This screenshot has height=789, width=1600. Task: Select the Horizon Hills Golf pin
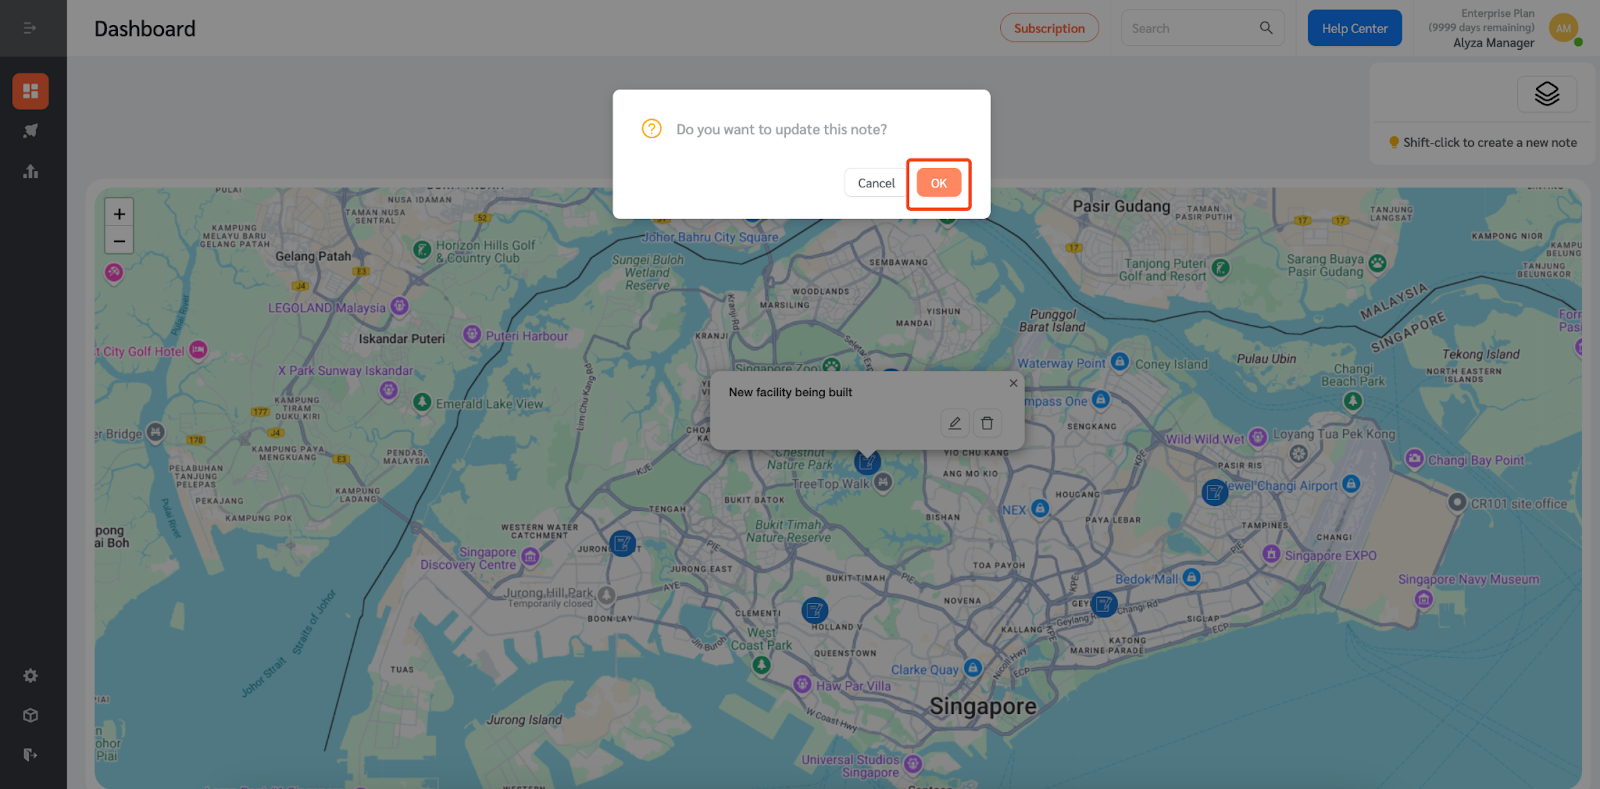422,249
